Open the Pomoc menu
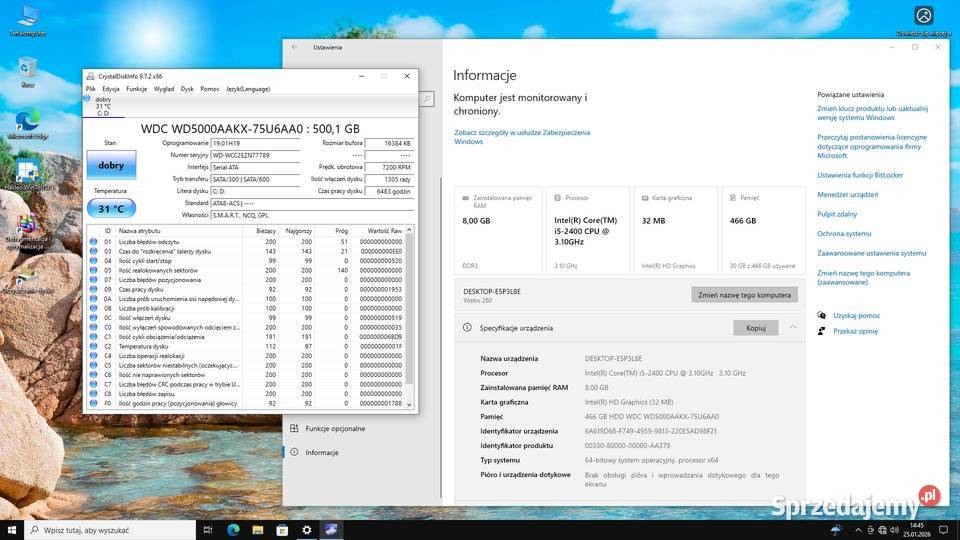Viewport: 960px width, 540px height. point(209,89)
